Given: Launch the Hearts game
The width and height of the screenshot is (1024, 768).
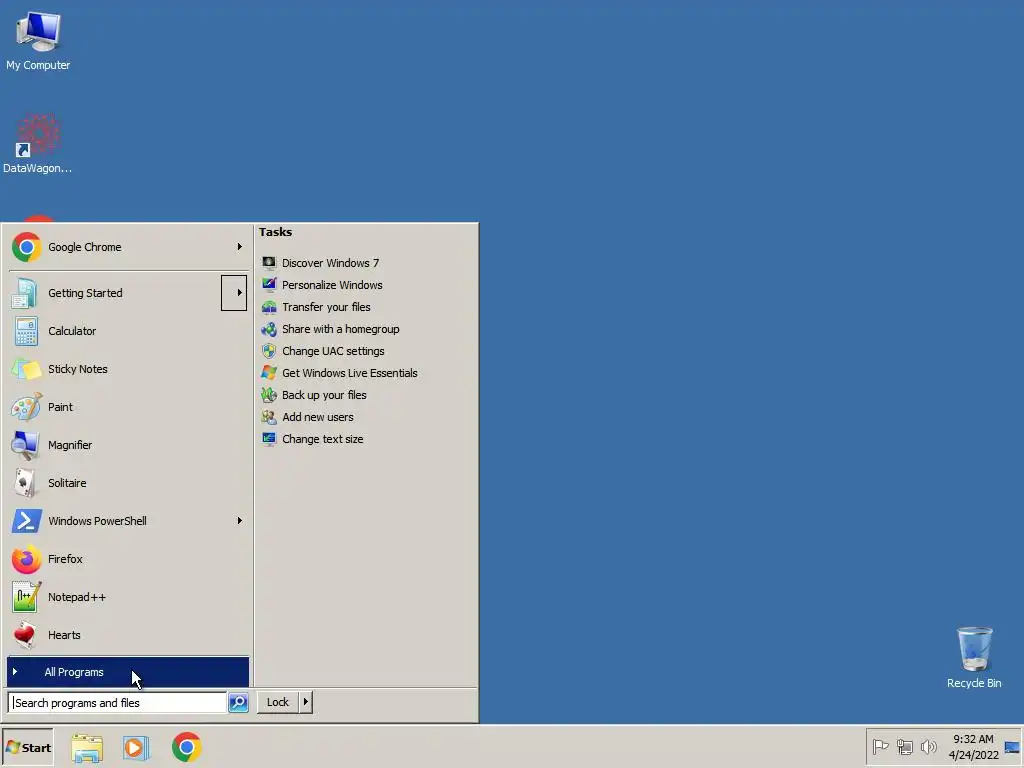Looking at the screenshot, I should [x=127, y=635].
